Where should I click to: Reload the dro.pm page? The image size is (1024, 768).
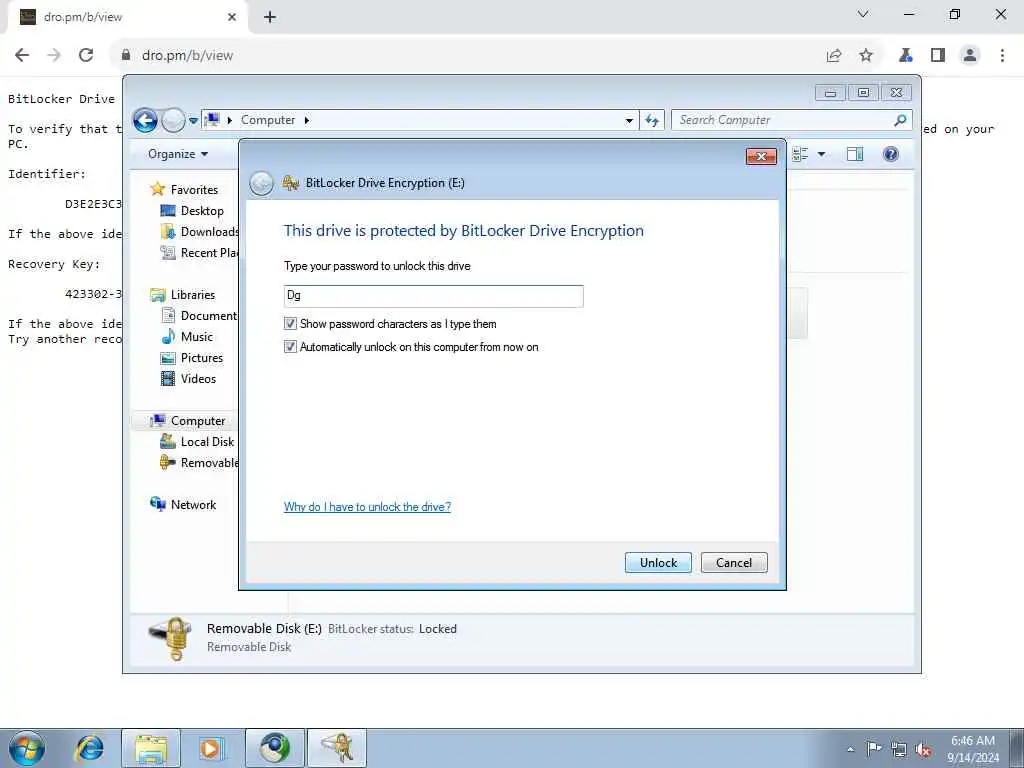[86, 55]
